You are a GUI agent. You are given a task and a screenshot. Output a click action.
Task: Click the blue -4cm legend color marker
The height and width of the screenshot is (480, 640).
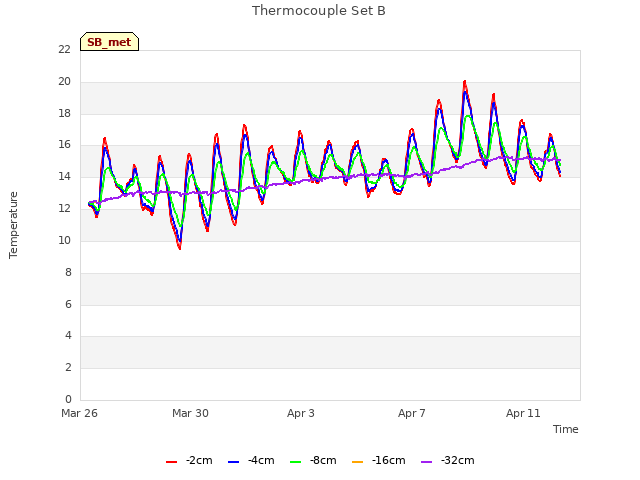[233, 462]
